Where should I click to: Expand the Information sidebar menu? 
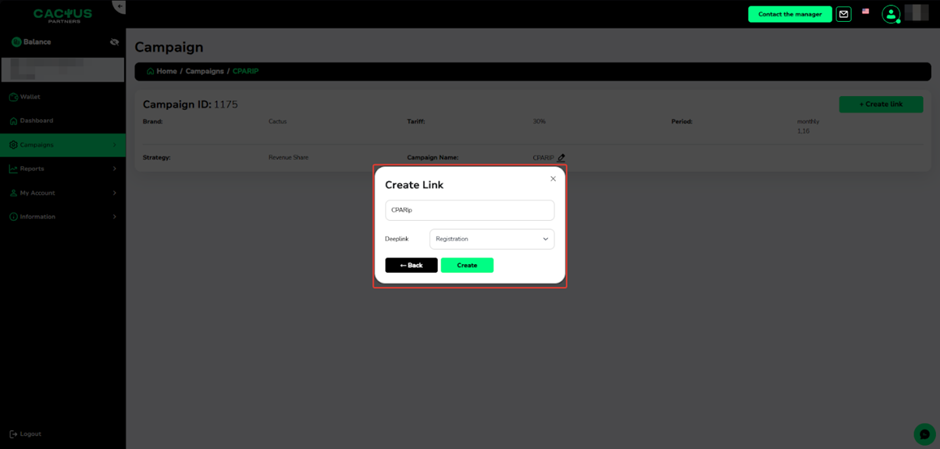[x=62, y=217]
